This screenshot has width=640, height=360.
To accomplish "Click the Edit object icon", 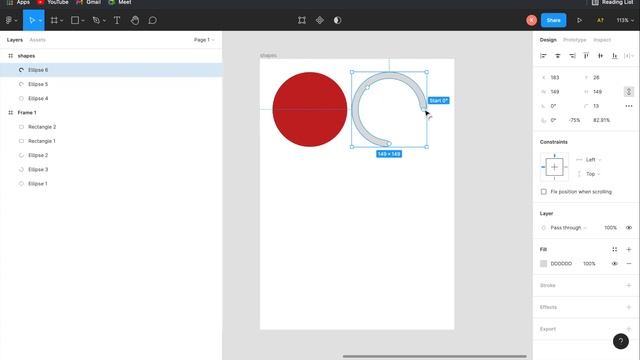I will tap(302, 20).
